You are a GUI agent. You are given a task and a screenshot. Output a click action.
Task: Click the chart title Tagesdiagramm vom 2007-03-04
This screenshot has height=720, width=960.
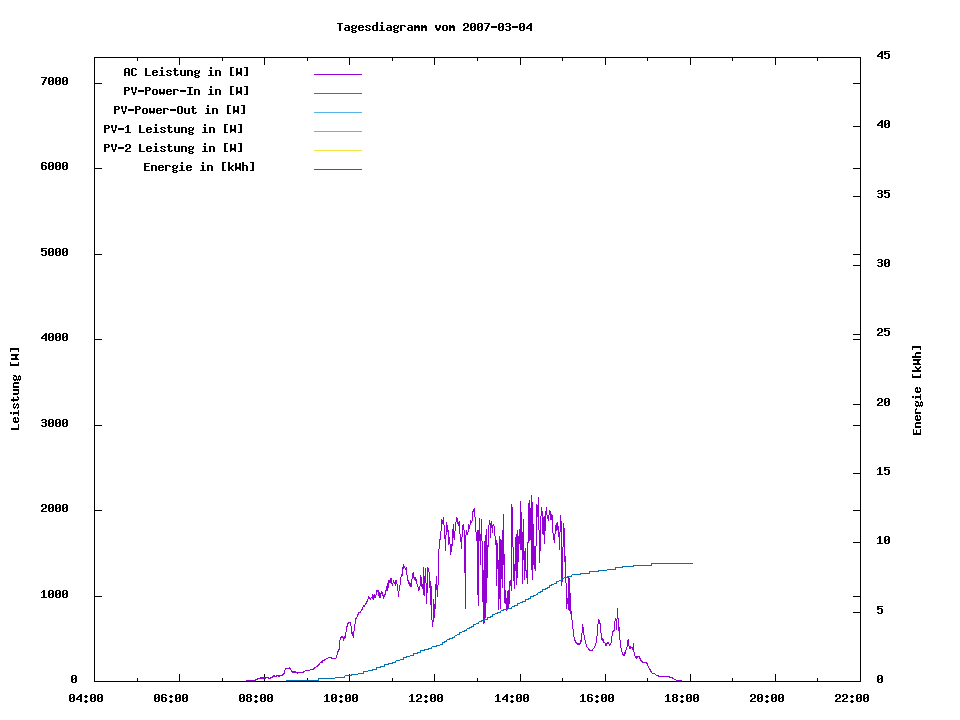pos(435,27)
